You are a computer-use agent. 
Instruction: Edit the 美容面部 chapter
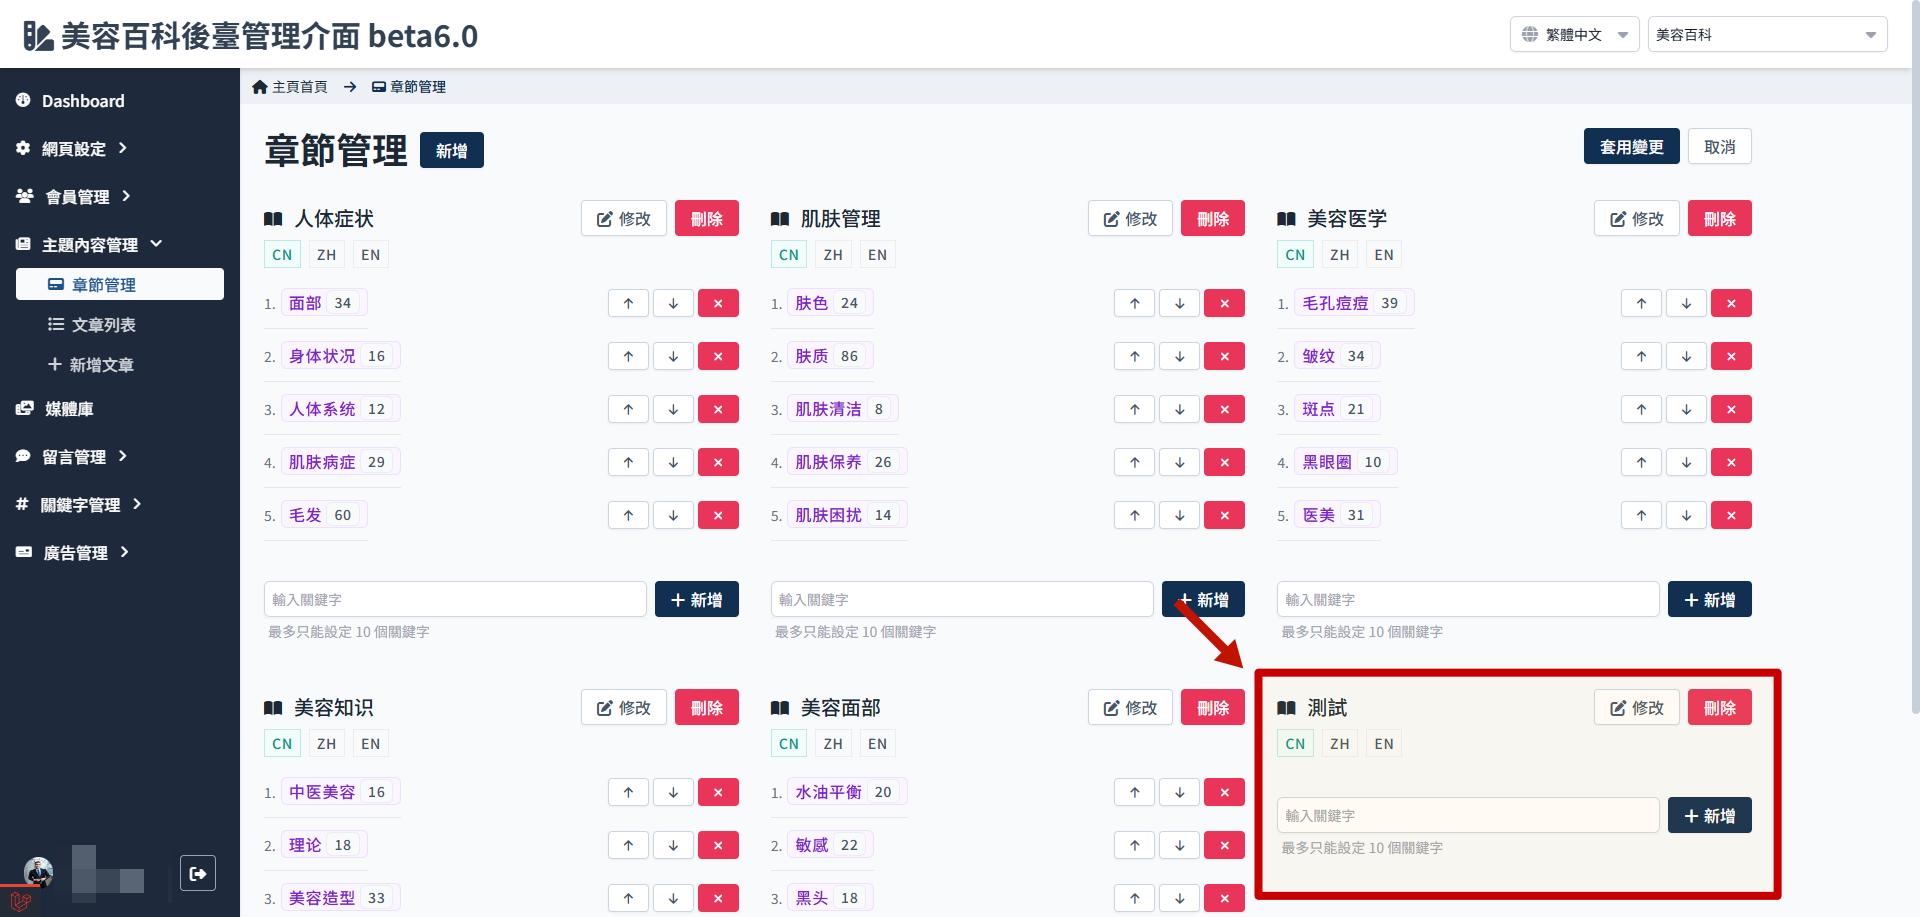click(1130, 707)
